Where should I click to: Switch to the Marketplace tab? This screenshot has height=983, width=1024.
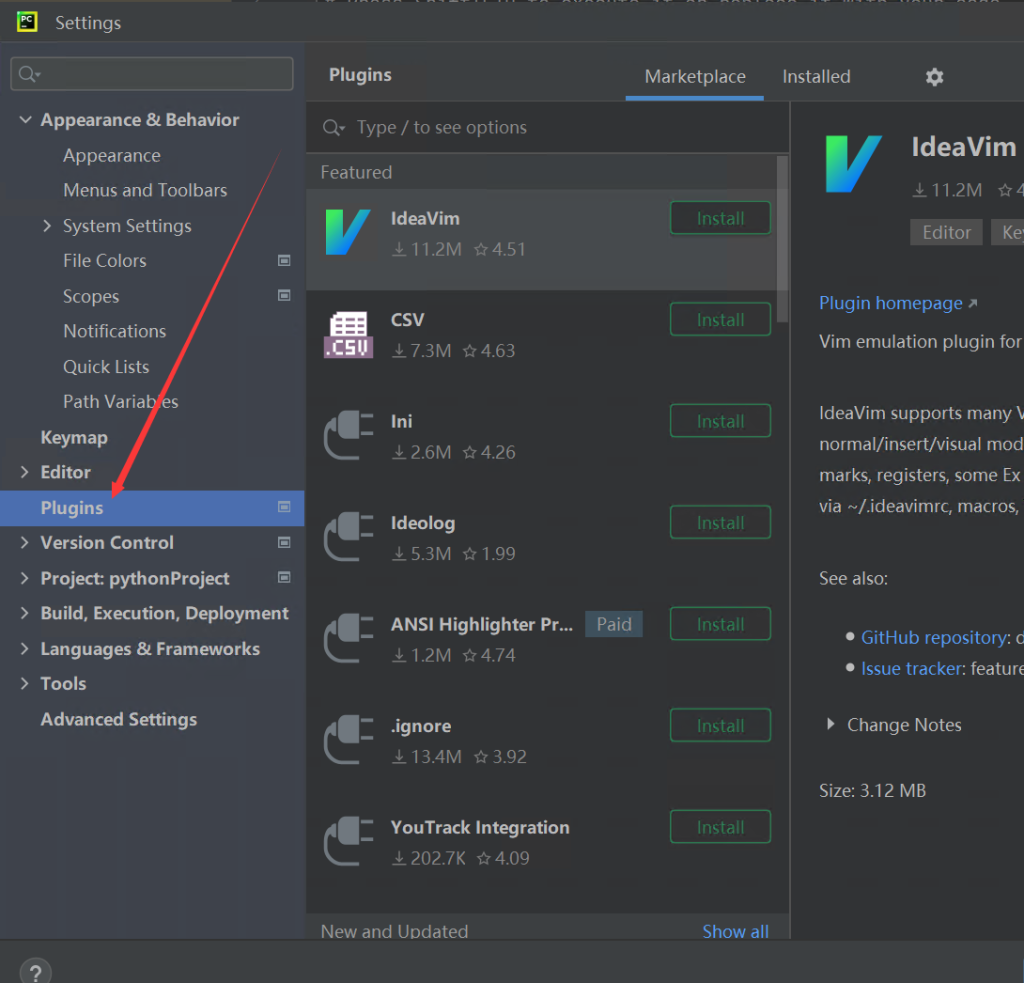695,76
